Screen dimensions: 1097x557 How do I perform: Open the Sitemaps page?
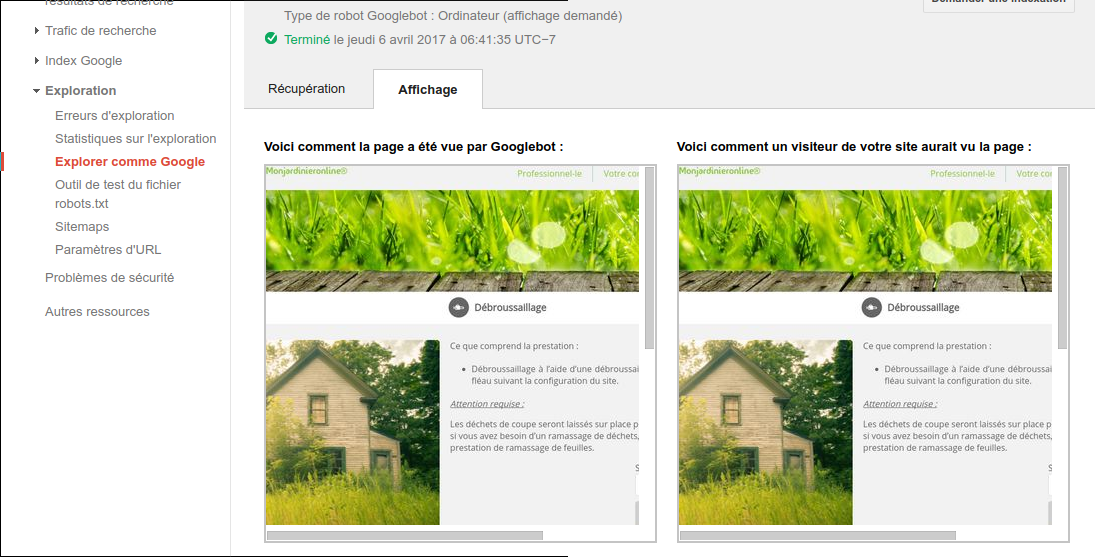pos(82,227)
